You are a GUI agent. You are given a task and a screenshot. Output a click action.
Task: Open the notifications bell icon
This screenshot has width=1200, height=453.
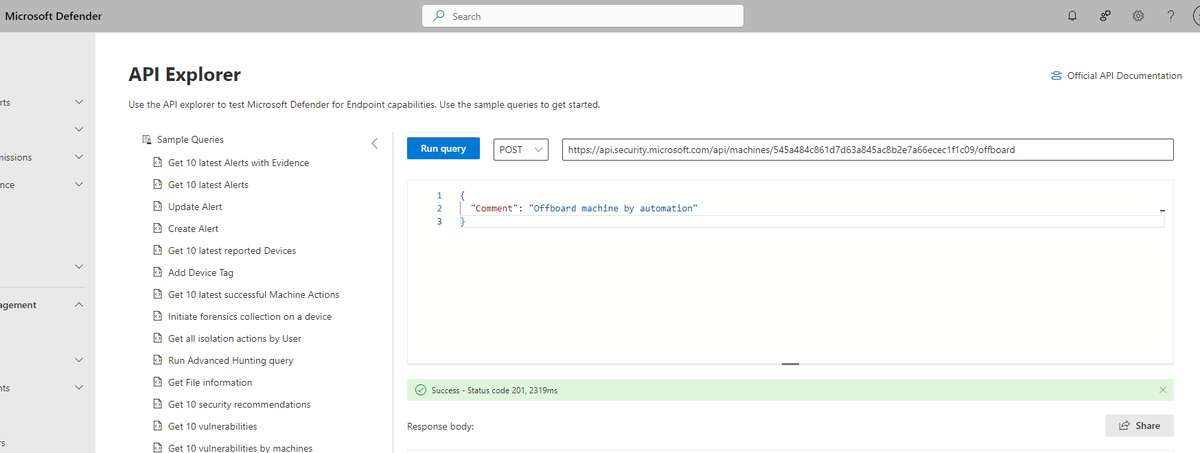tap(1071, 16)
